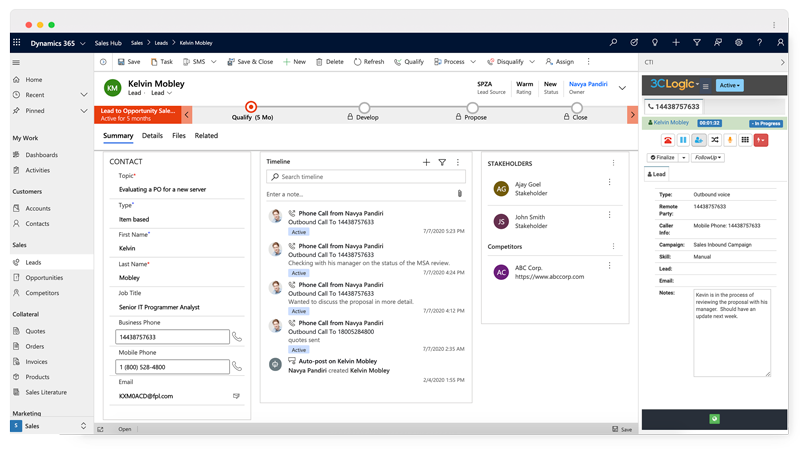Image resolution: width=800 pixels, height=449 pixels.
Task: Expand the SMS dropdown arrow
Action: [x=214, y=62]
